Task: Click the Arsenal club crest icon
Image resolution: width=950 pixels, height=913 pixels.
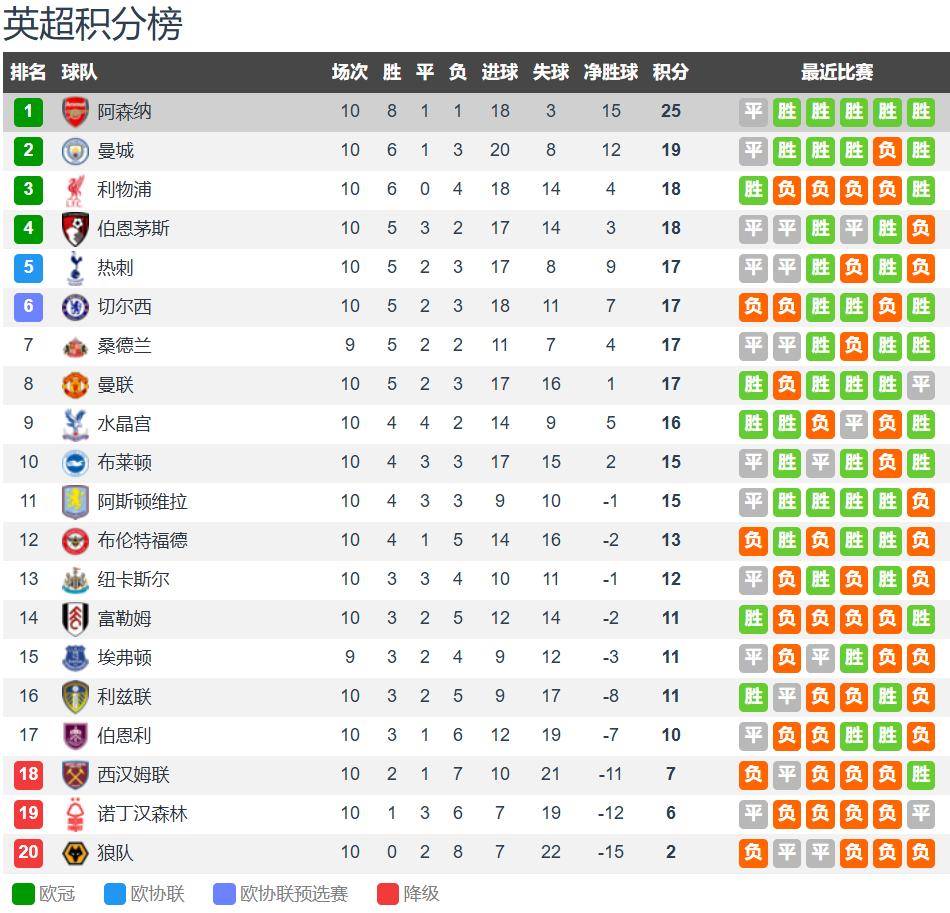Action: point(75,111)
